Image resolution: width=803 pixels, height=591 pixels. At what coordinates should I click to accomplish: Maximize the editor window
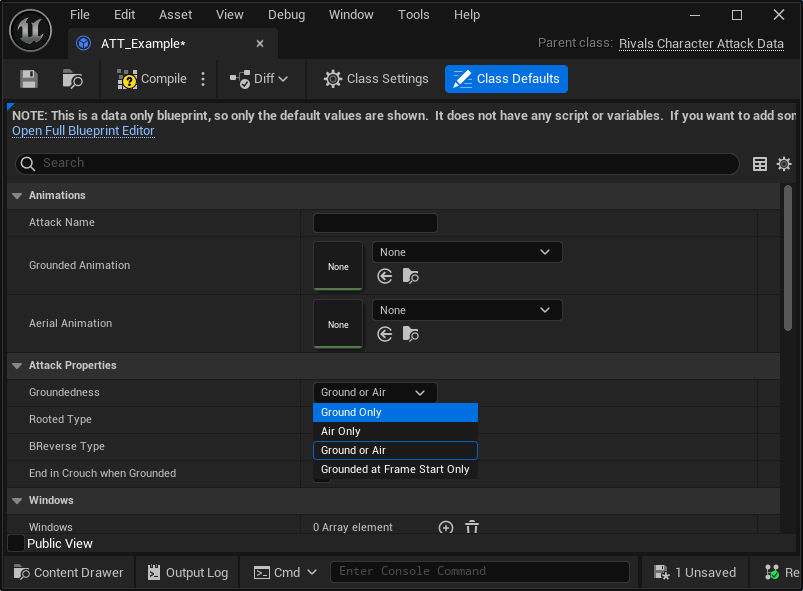click(737, 15)
